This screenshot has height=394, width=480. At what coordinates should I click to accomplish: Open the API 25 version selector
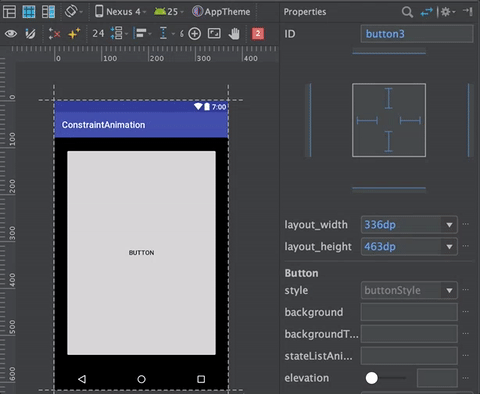click(169, 12)
